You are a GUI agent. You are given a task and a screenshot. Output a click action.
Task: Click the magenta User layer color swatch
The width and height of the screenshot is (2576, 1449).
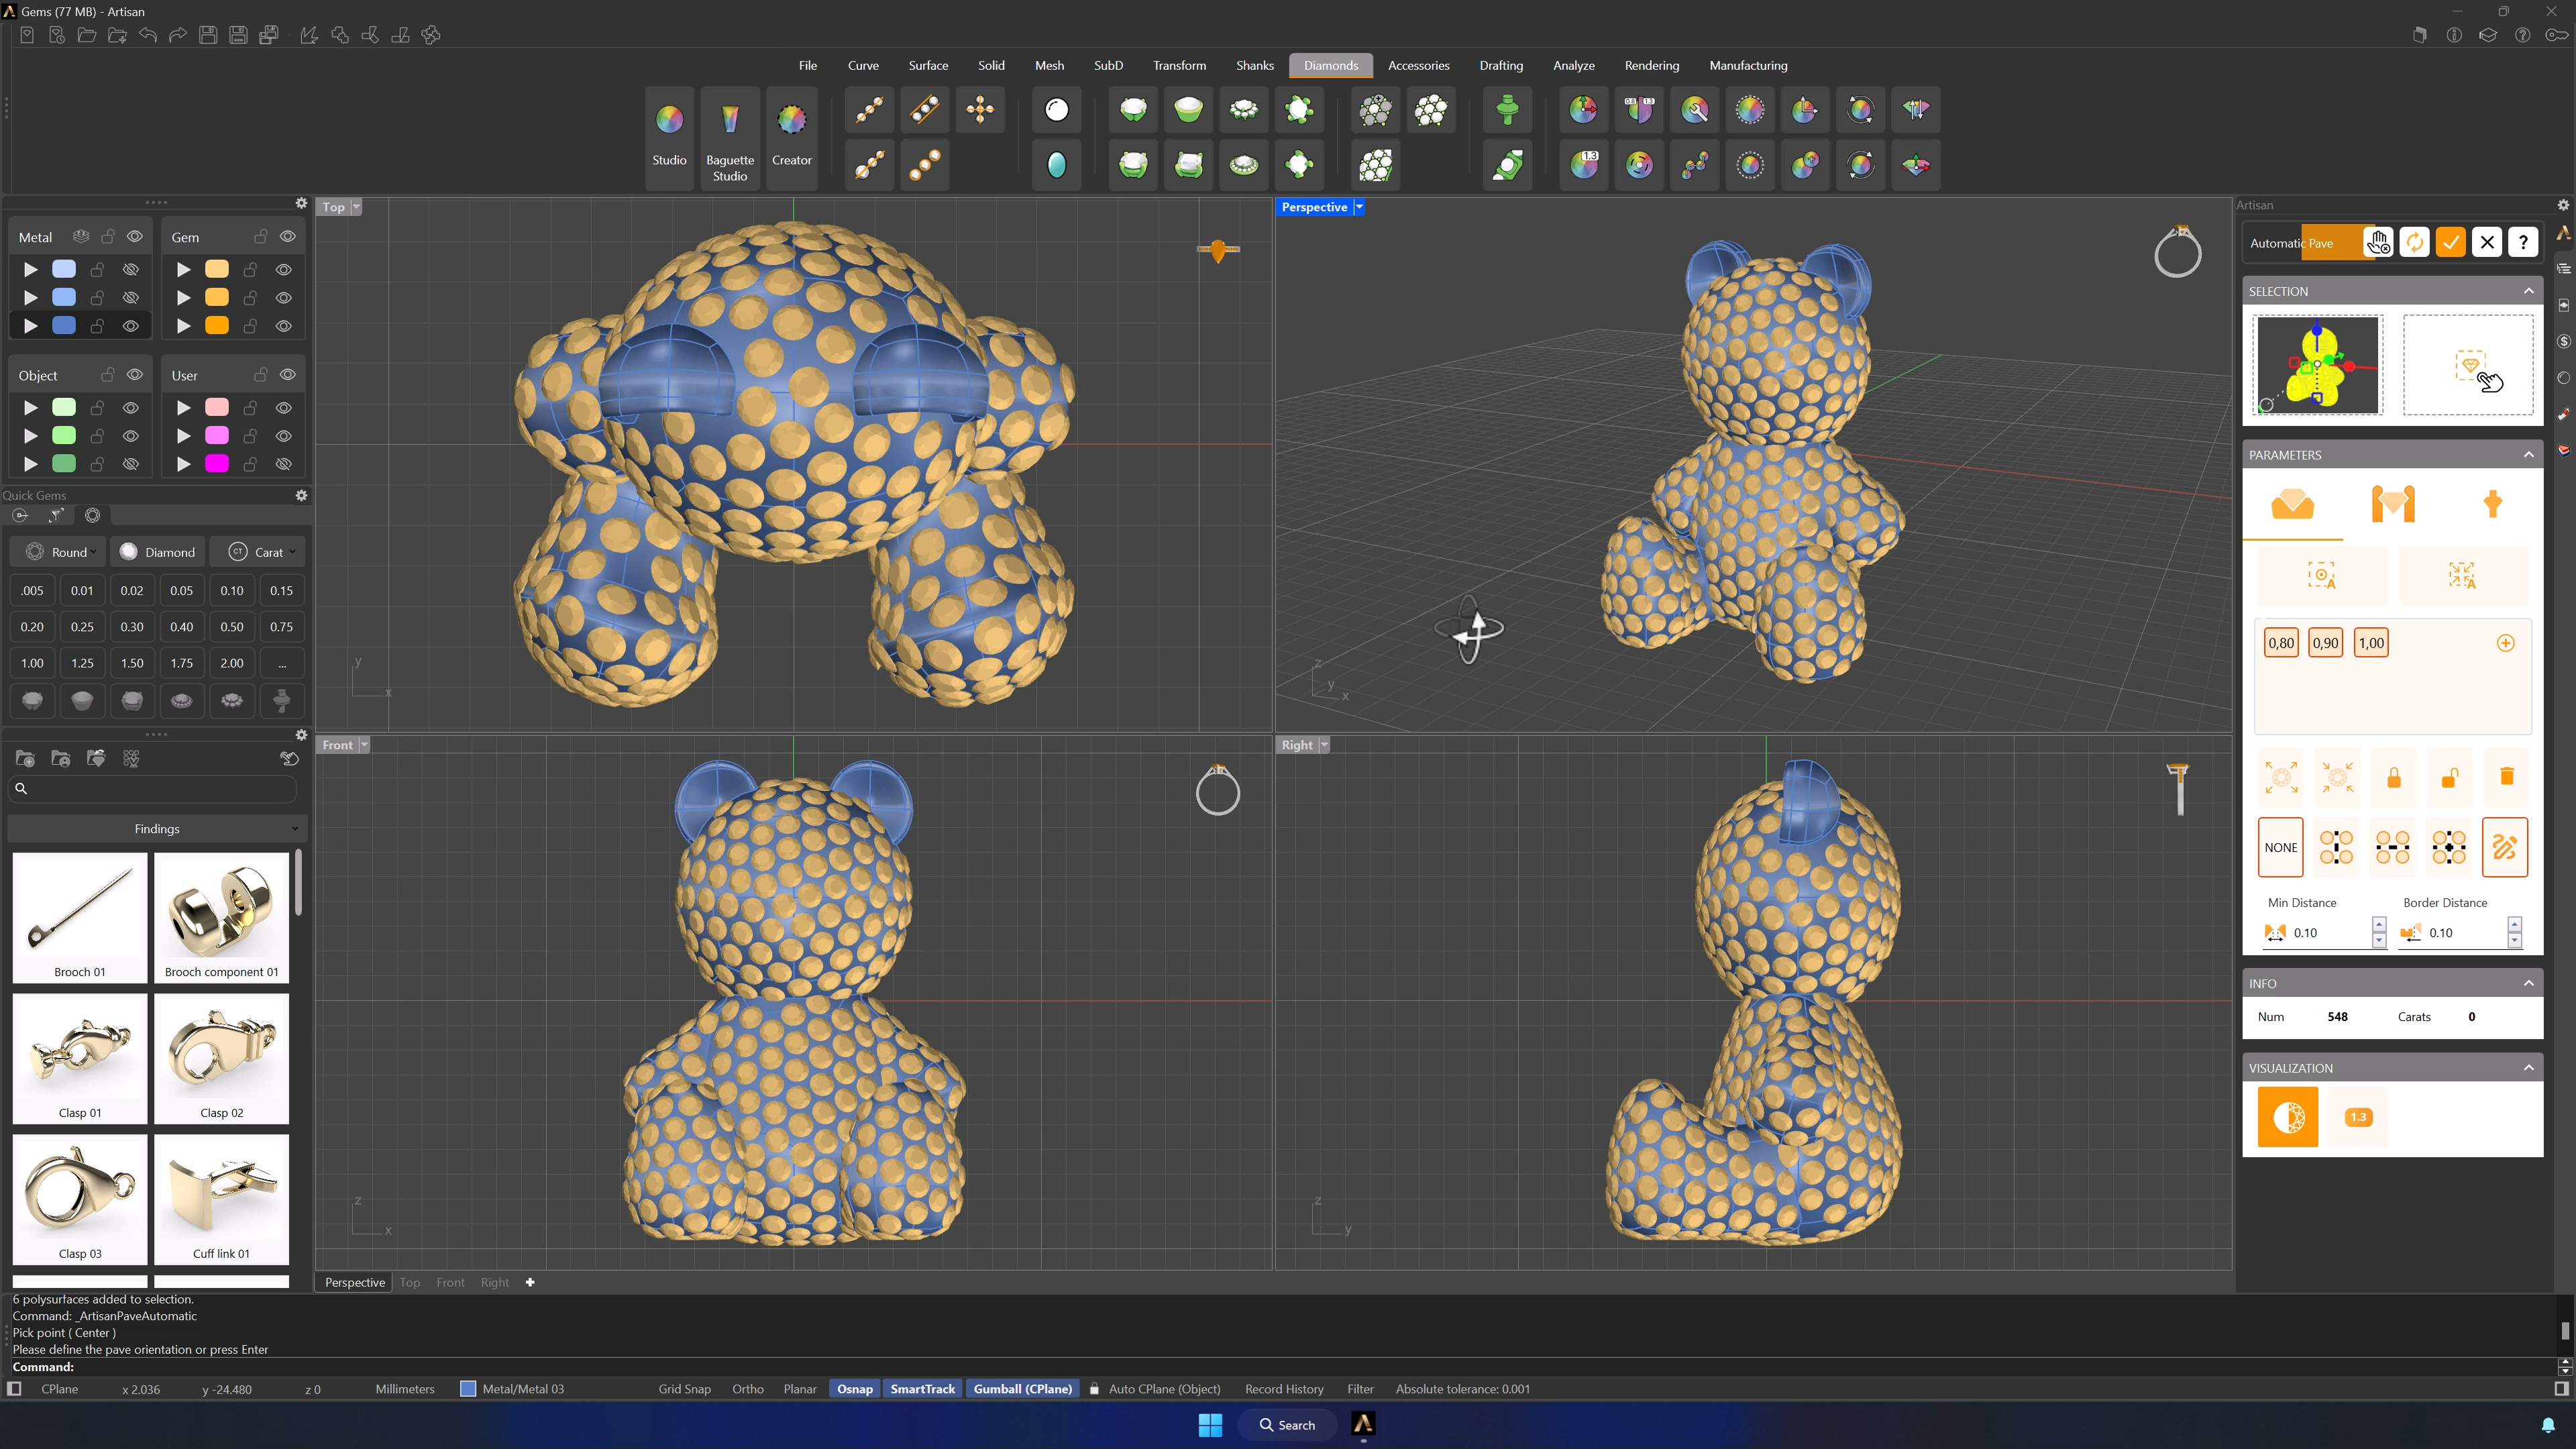217,463
